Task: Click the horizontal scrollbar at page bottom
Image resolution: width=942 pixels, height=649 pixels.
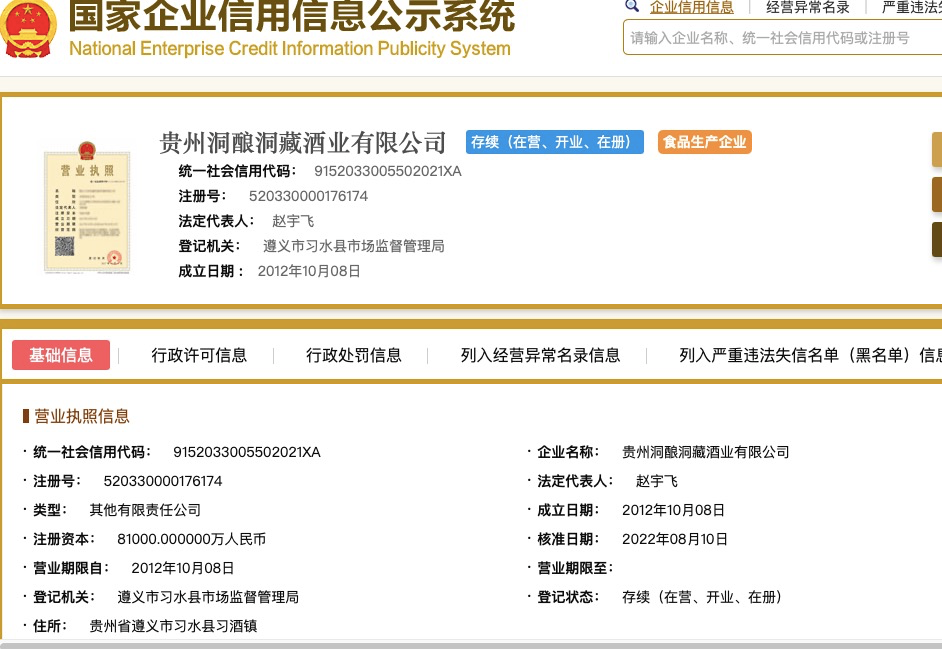Action: (x=470, y=644)
